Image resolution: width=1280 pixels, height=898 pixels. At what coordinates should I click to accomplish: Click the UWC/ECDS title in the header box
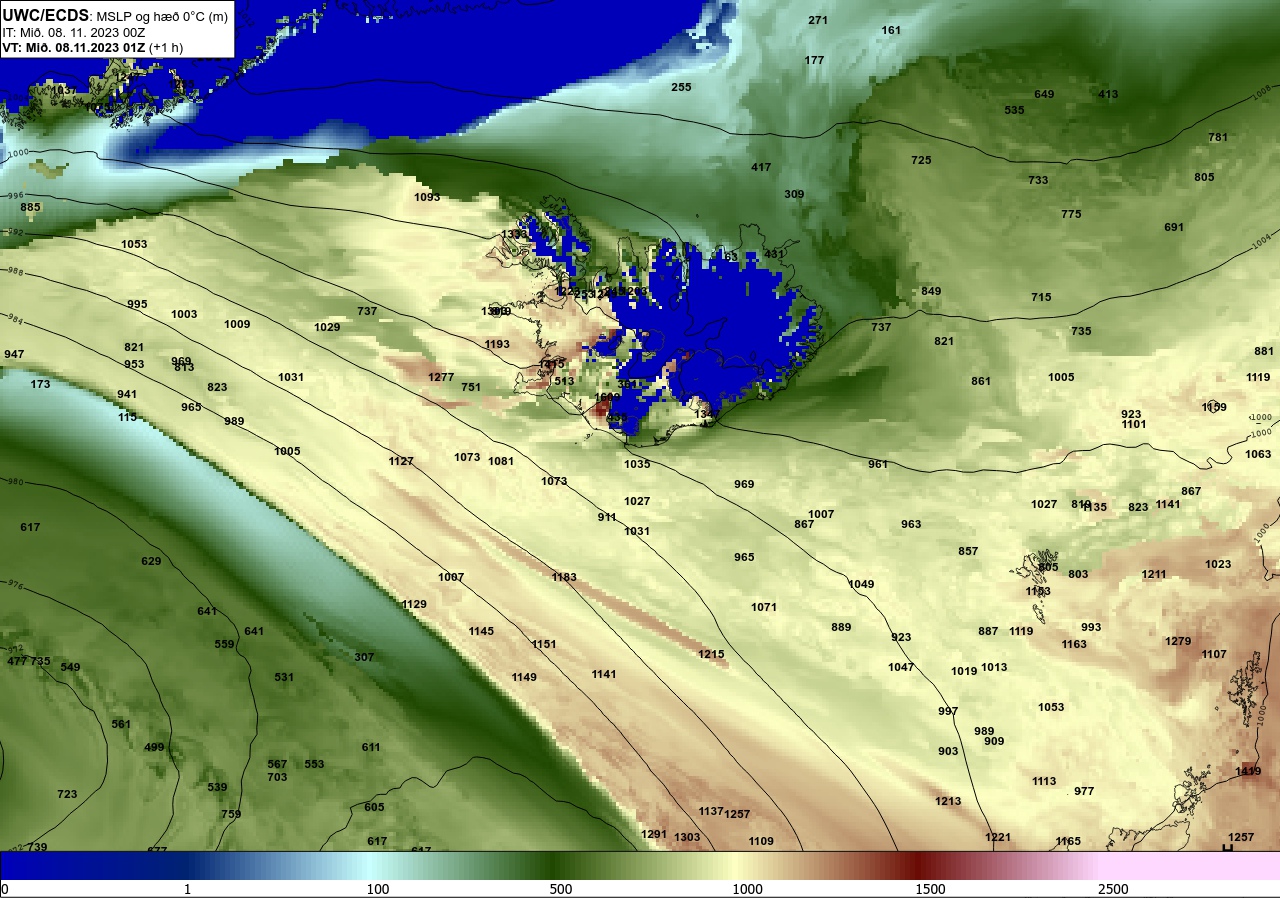pyautogui.click(x=46, y=15)
